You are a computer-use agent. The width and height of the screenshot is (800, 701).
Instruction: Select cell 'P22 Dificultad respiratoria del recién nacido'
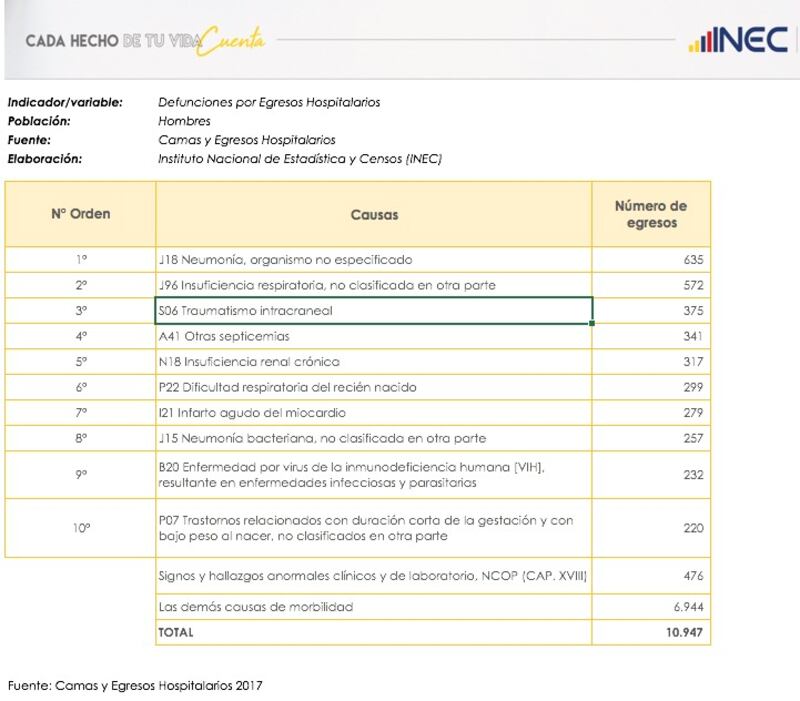click(374, 387)
